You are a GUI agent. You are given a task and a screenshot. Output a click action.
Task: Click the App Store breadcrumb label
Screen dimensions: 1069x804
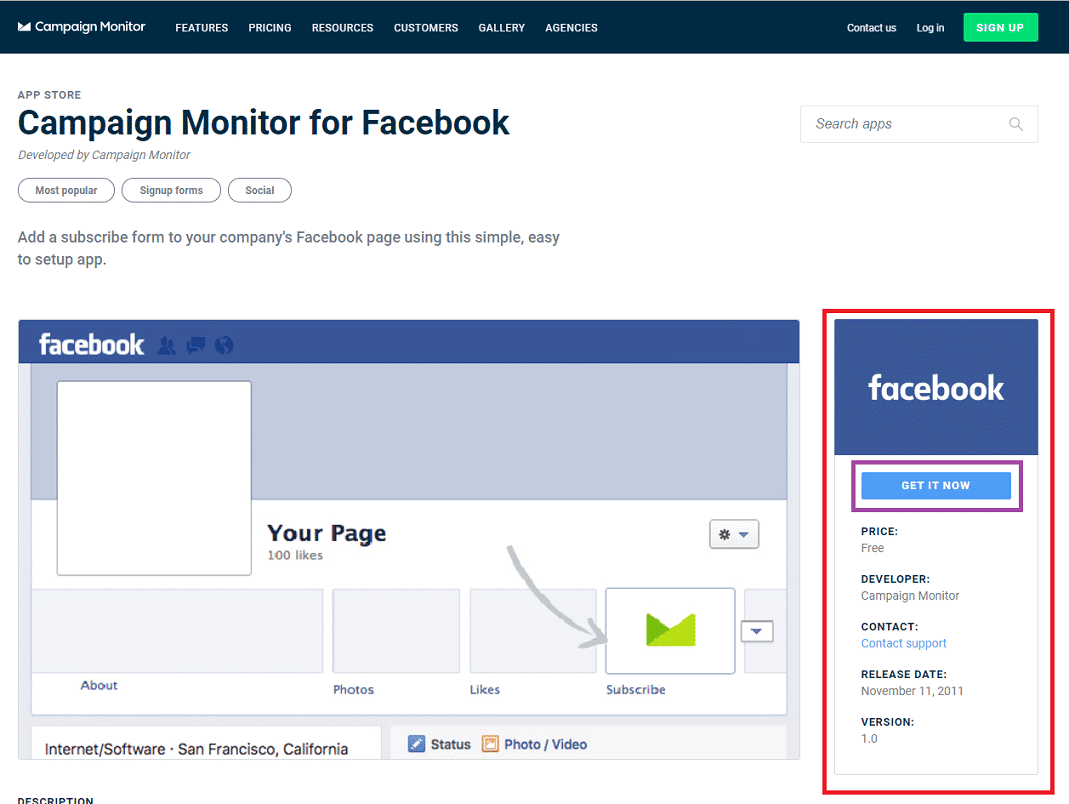[49, 95]
